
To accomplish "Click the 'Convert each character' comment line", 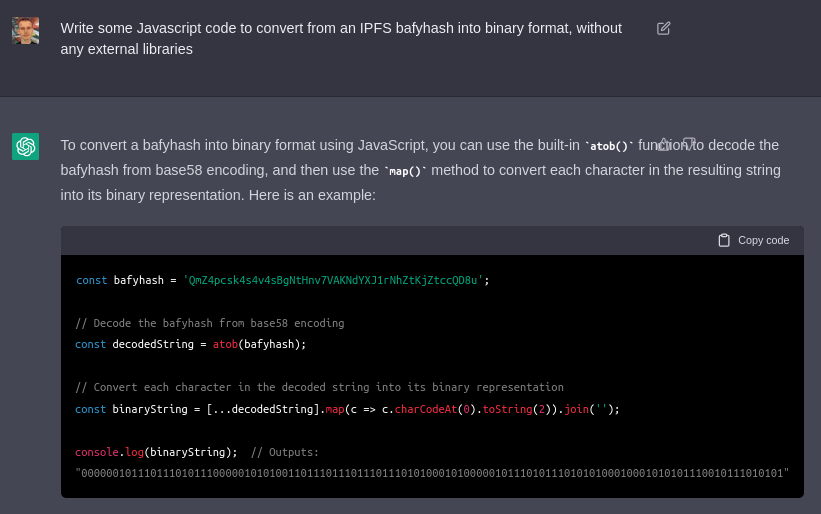I will coord(319,387).
